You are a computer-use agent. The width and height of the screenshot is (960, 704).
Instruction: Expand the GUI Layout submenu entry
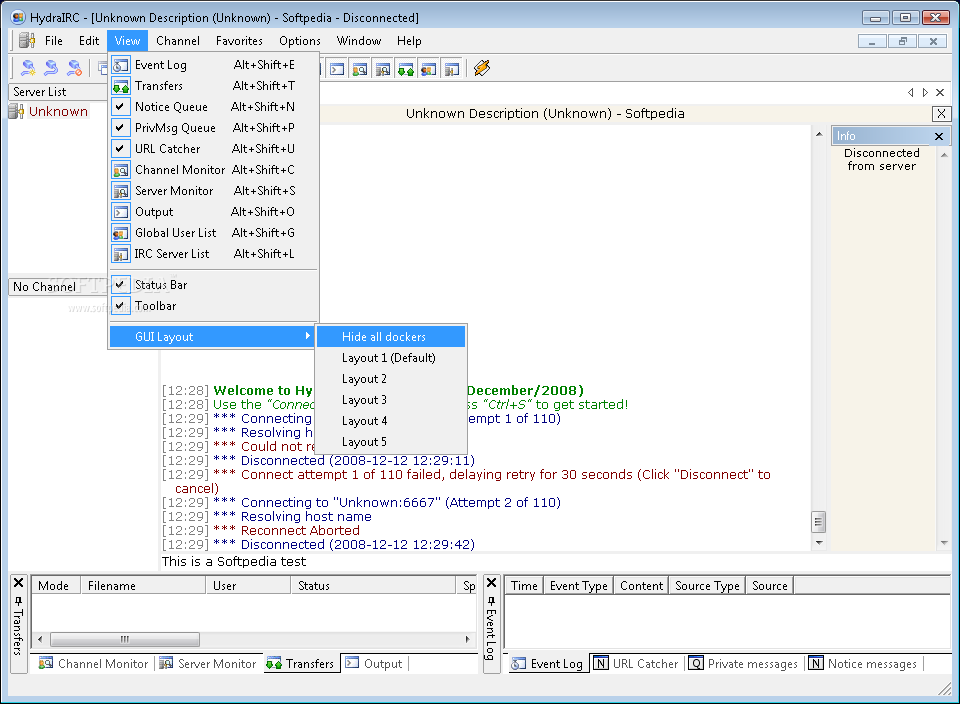214,337
